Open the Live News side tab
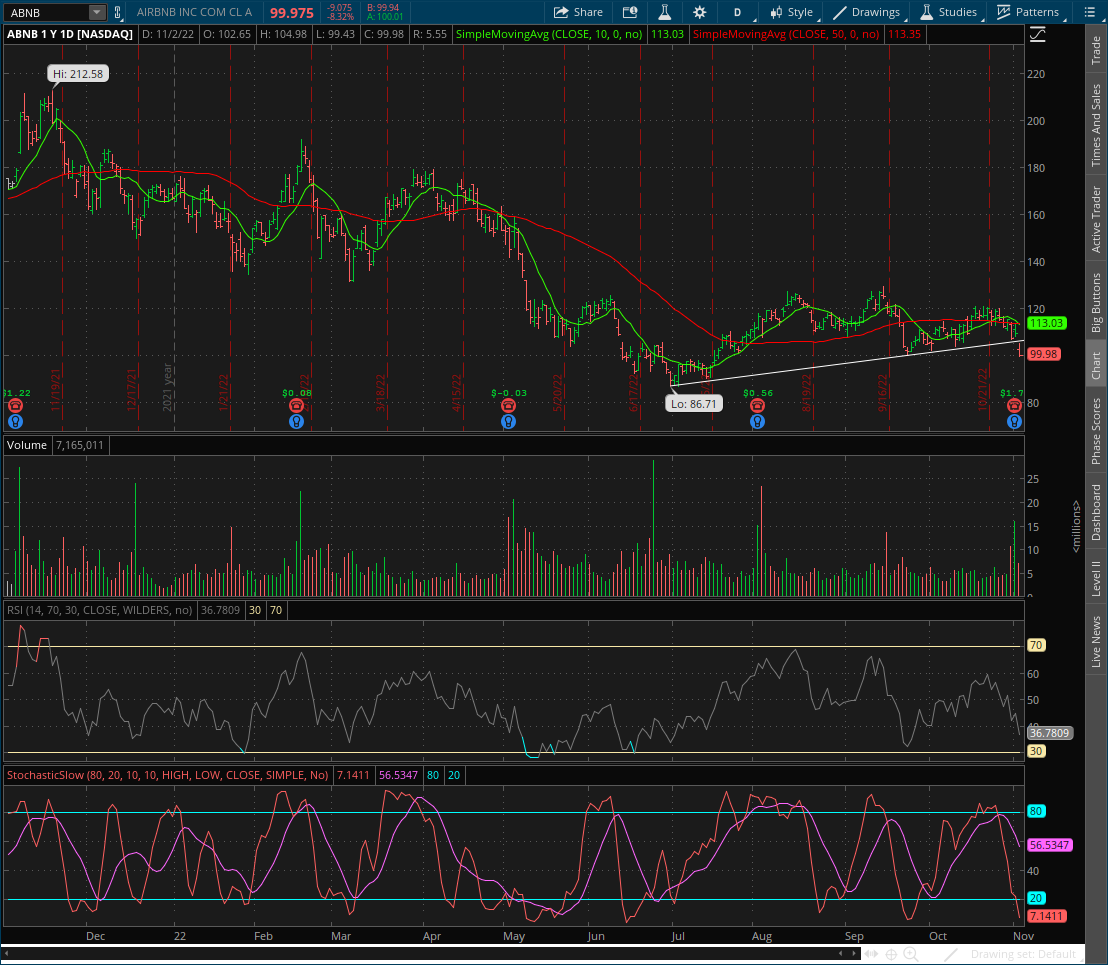The image size is (1108, 965). tap(1096, 641)
